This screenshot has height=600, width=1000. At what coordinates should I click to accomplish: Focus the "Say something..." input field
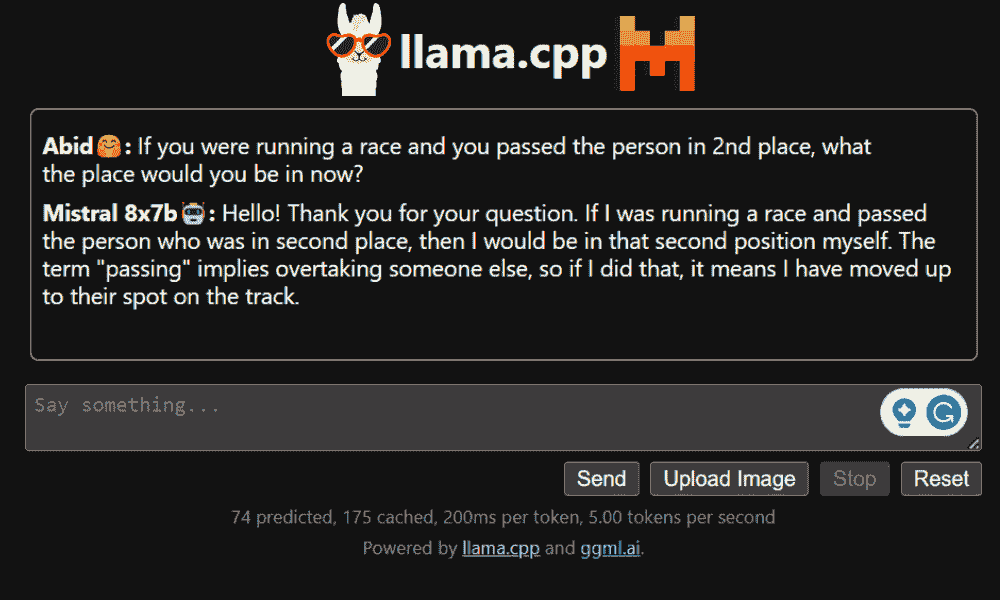[450, 417]
